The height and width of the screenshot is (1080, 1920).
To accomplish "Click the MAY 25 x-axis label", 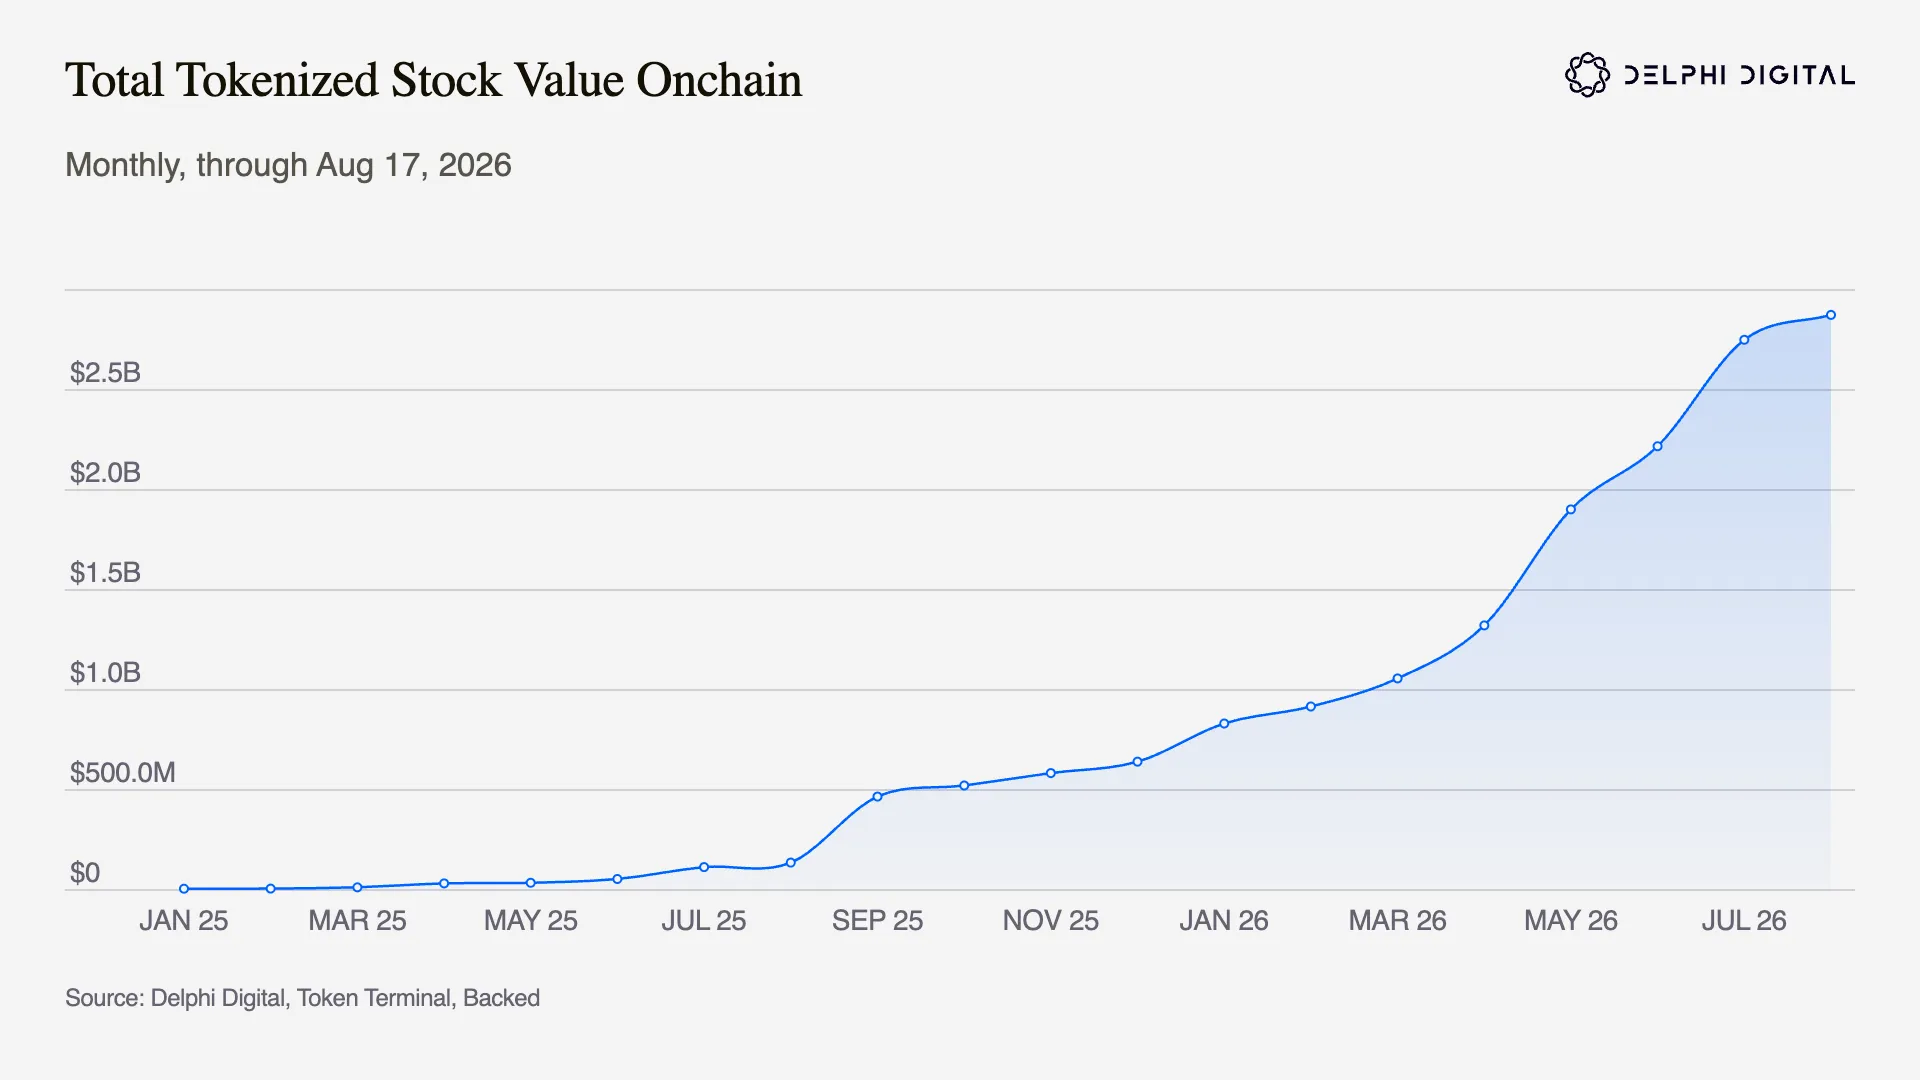I will pos(531,921).
